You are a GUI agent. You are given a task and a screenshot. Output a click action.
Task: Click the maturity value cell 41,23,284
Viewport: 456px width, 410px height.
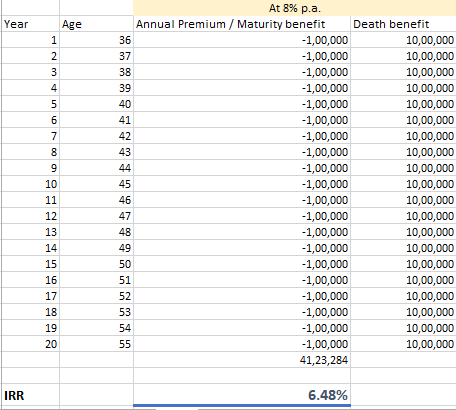242,360
